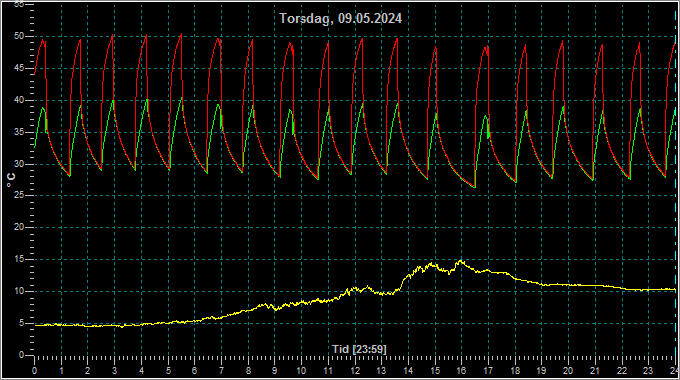Click the 15 value on temperature axis

click(19, 259)
